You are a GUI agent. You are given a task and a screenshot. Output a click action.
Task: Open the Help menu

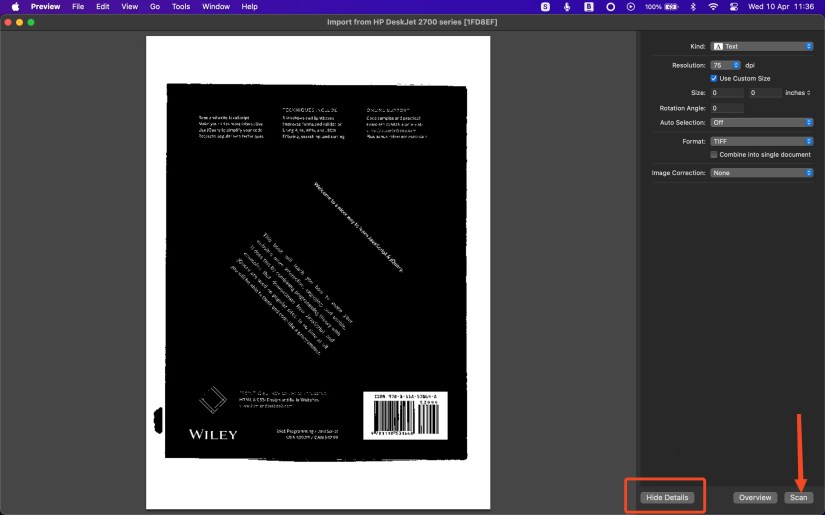click(249, 7)
